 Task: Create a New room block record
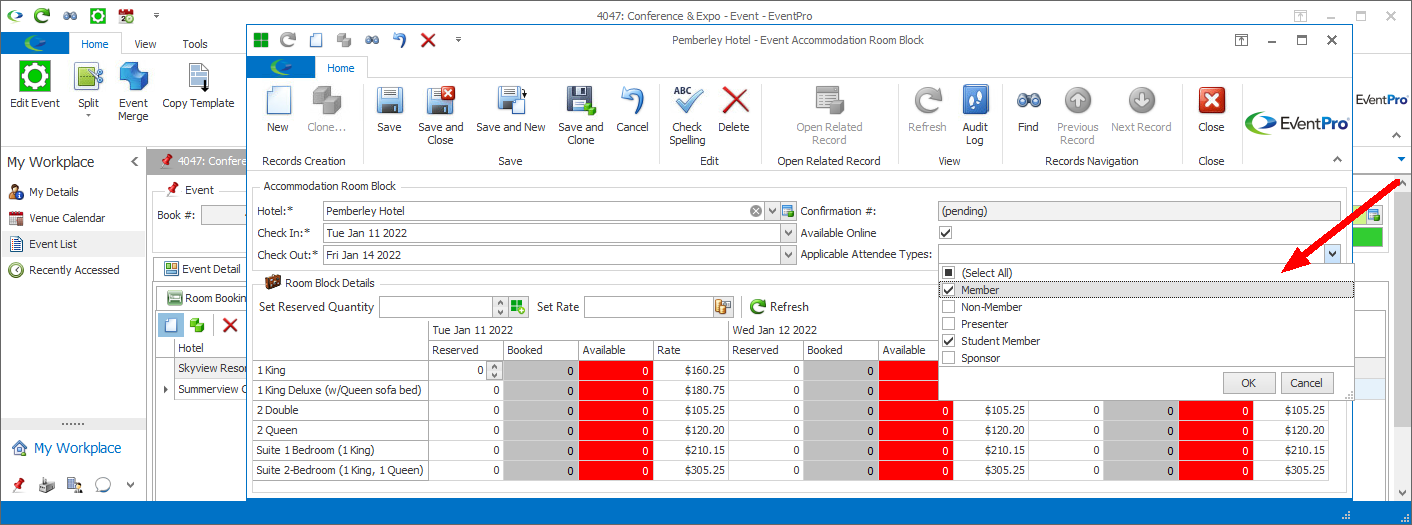click(278, 110)
